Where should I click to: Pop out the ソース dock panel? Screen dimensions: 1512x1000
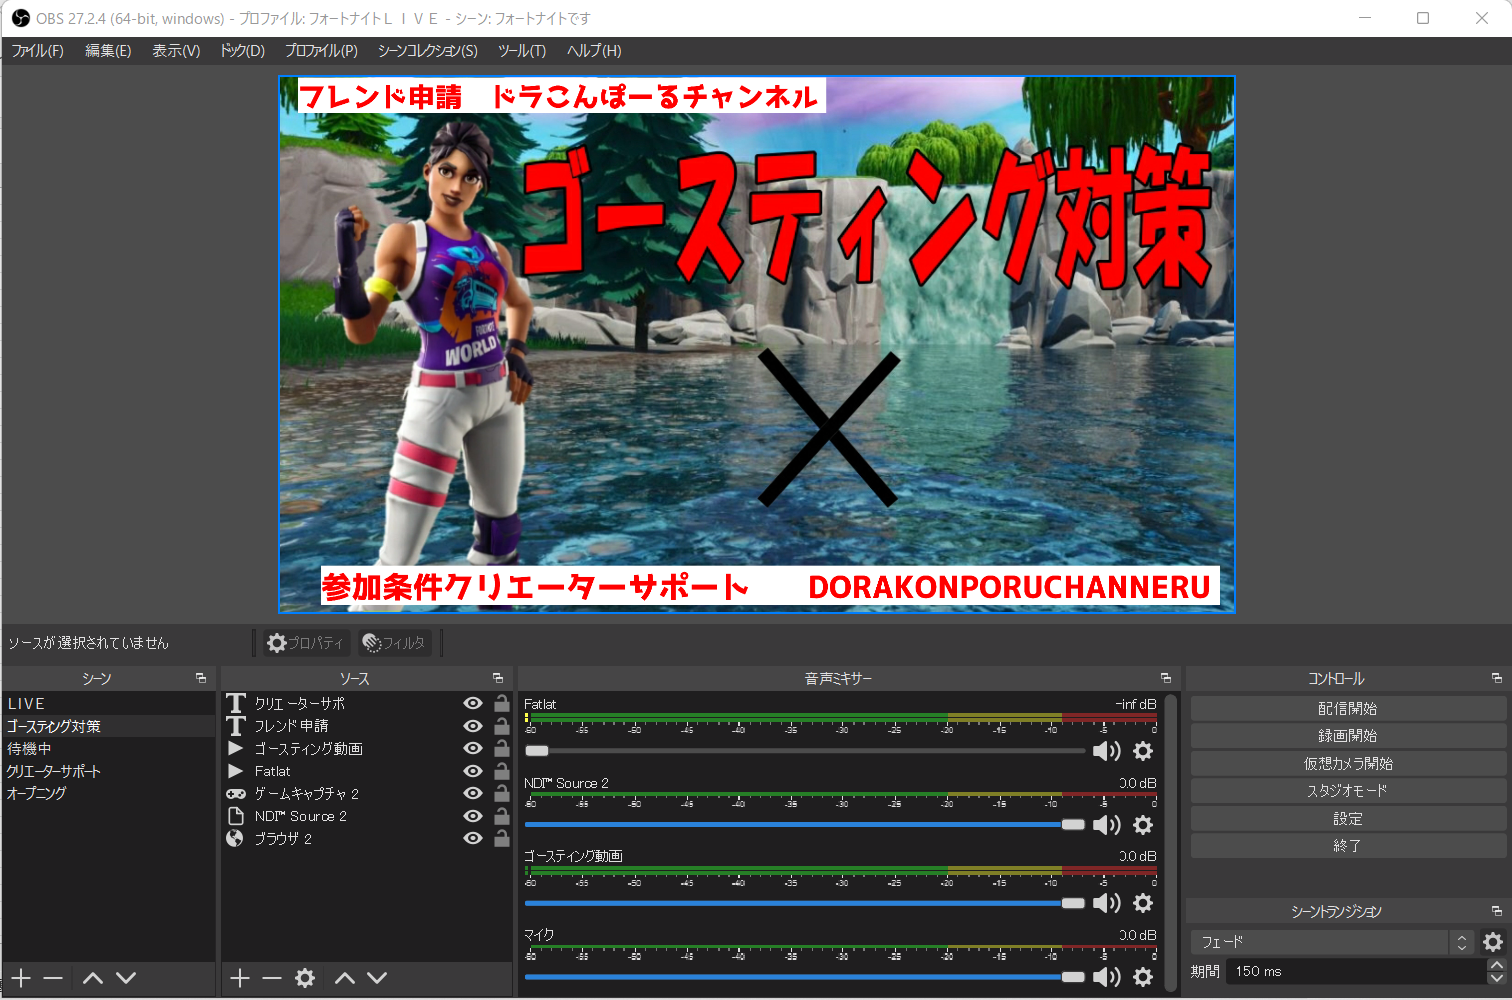pos(498,678)
